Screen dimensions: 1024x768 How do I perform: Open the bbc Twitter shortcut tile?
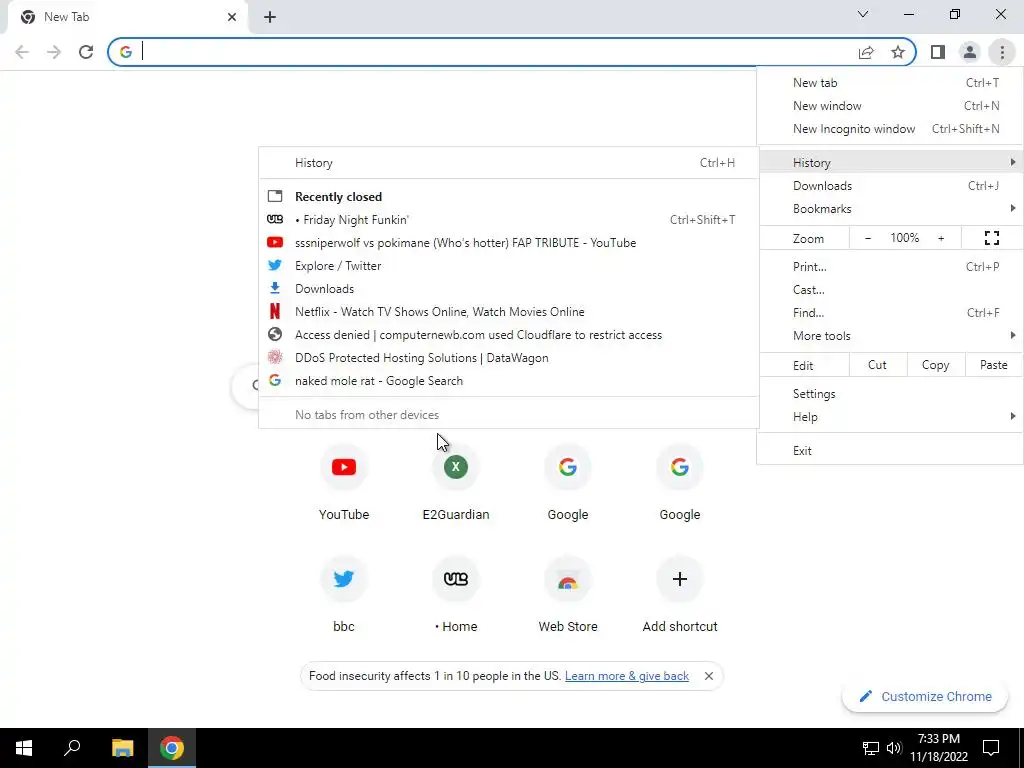(x=344, y=594)
